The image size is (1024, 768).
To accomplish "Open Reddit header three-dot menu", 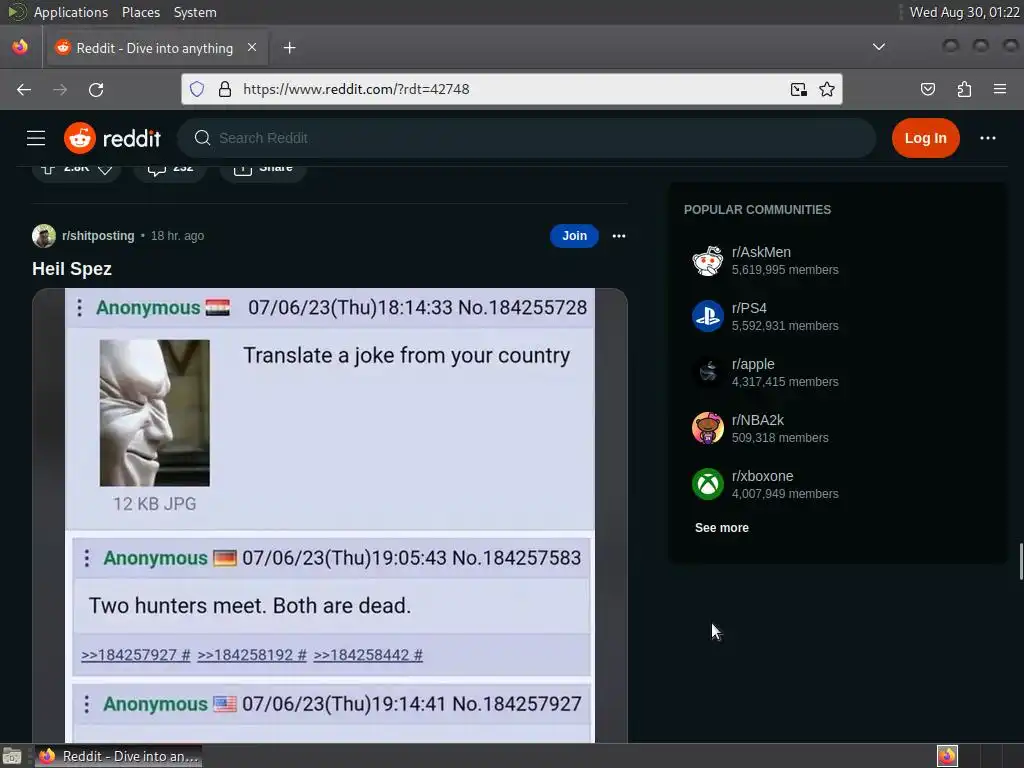I will 987,138.
